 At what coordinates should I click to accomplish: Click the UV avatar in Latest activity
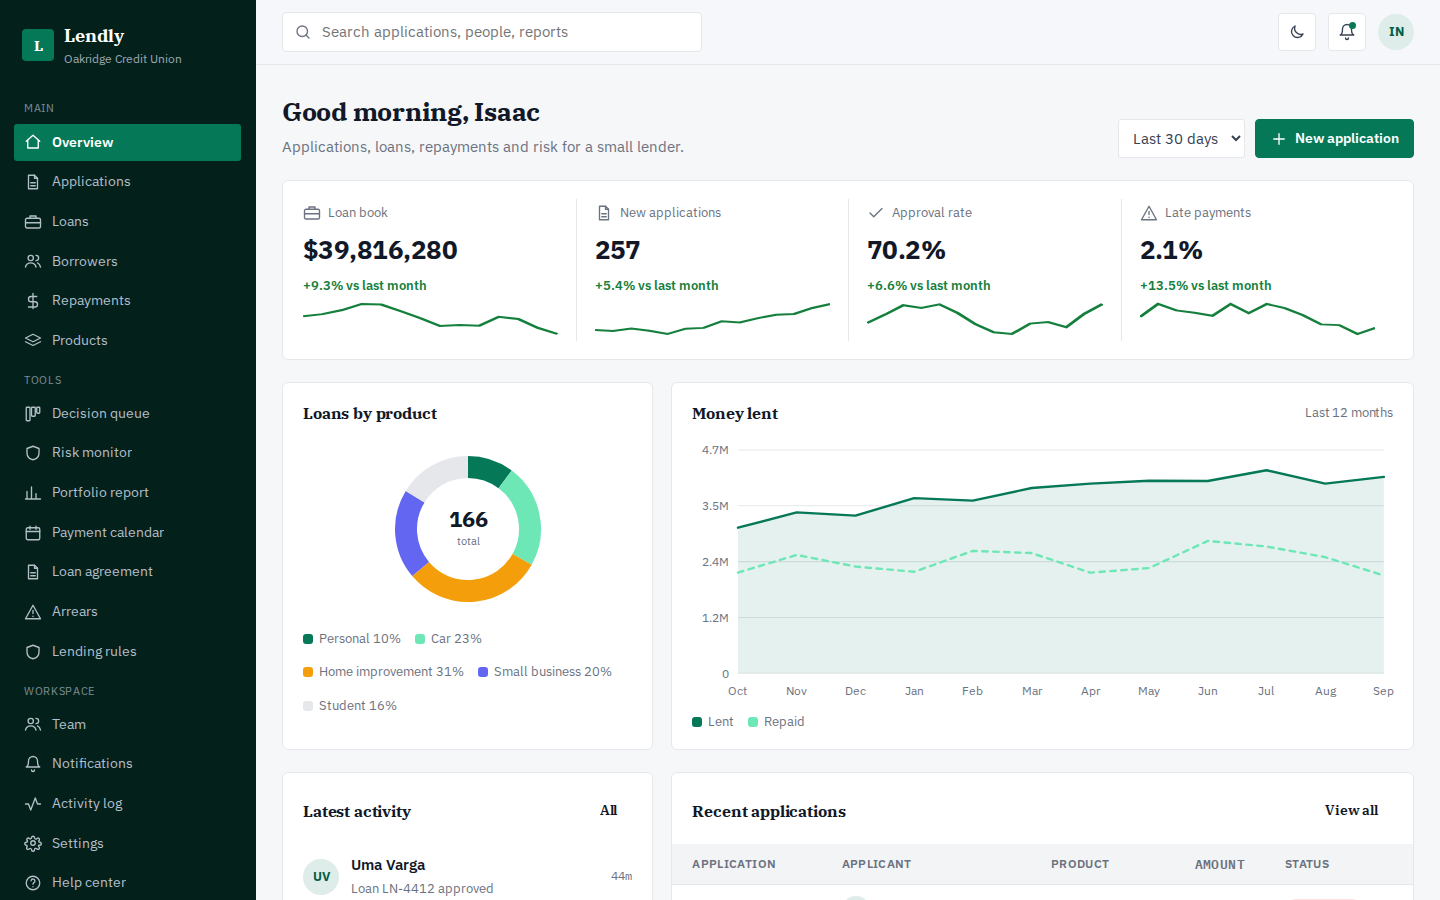(321, 876)
